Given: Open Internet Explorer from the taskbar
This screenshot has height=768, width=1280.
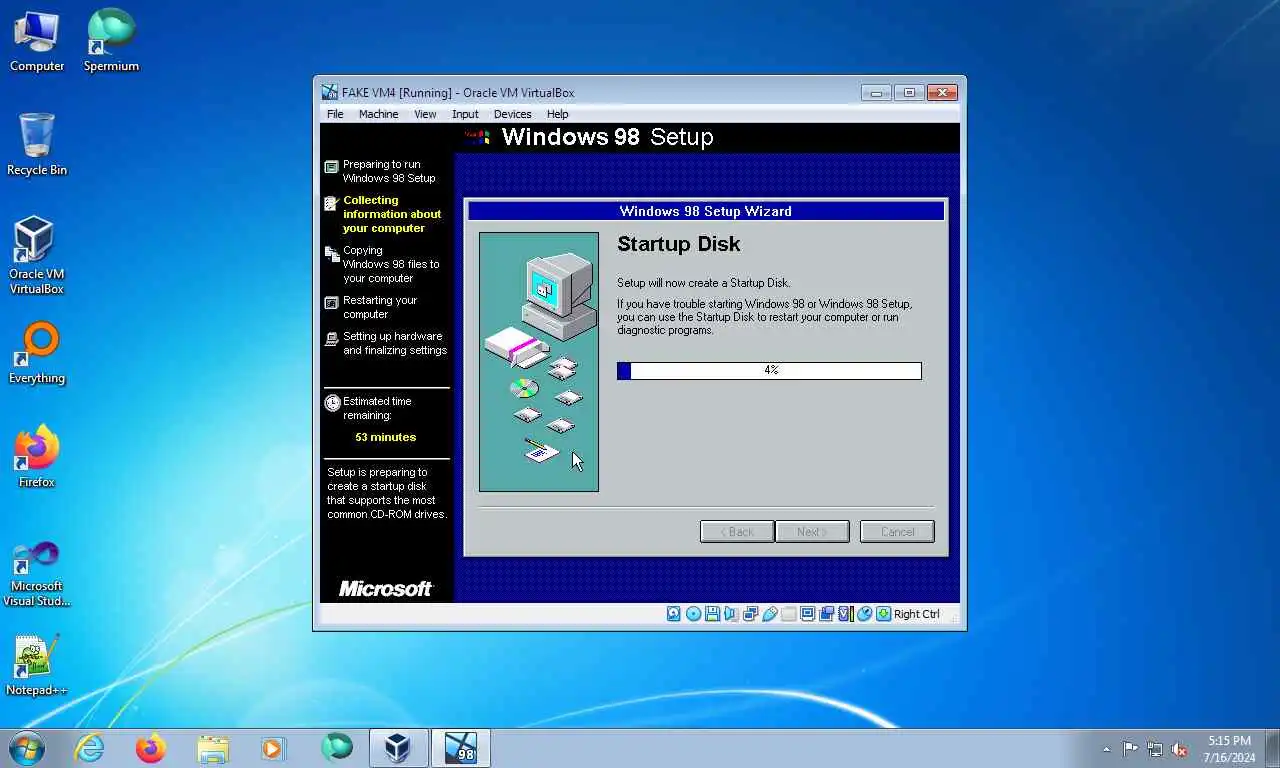Looking at the screenshot, I should tap(90, 748).
